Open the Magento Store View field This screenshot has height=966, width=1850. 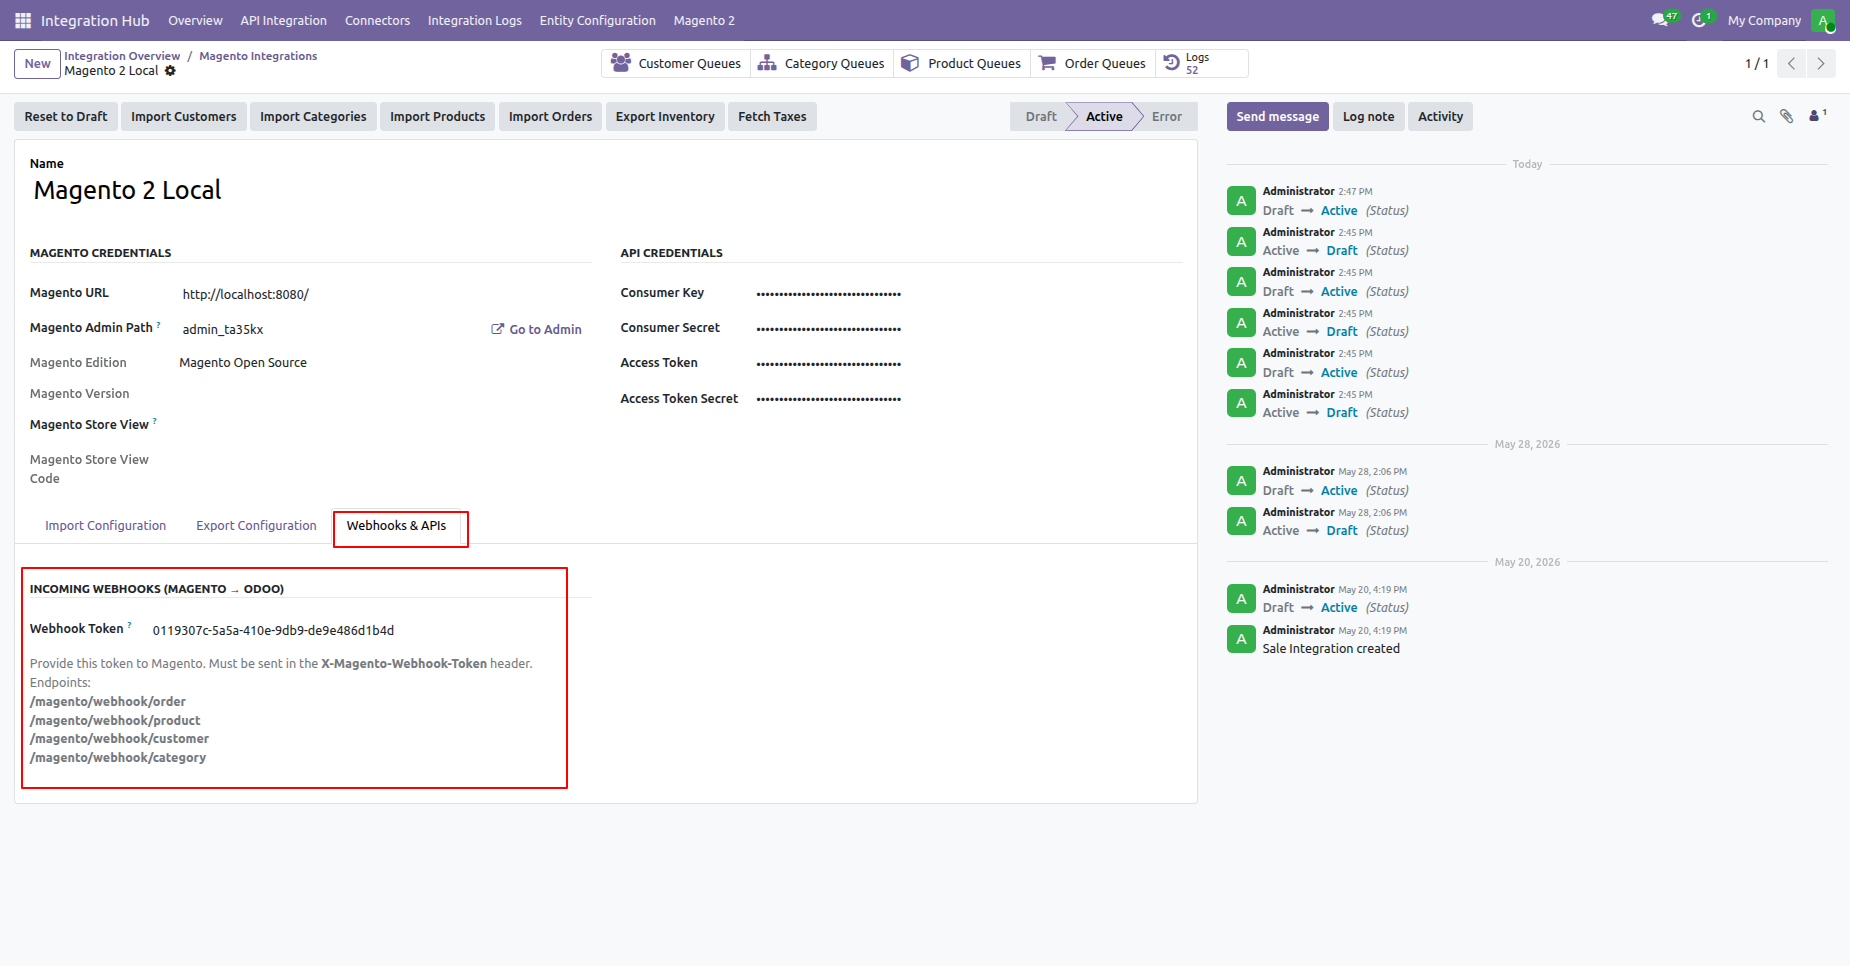(x=385, y=425)
